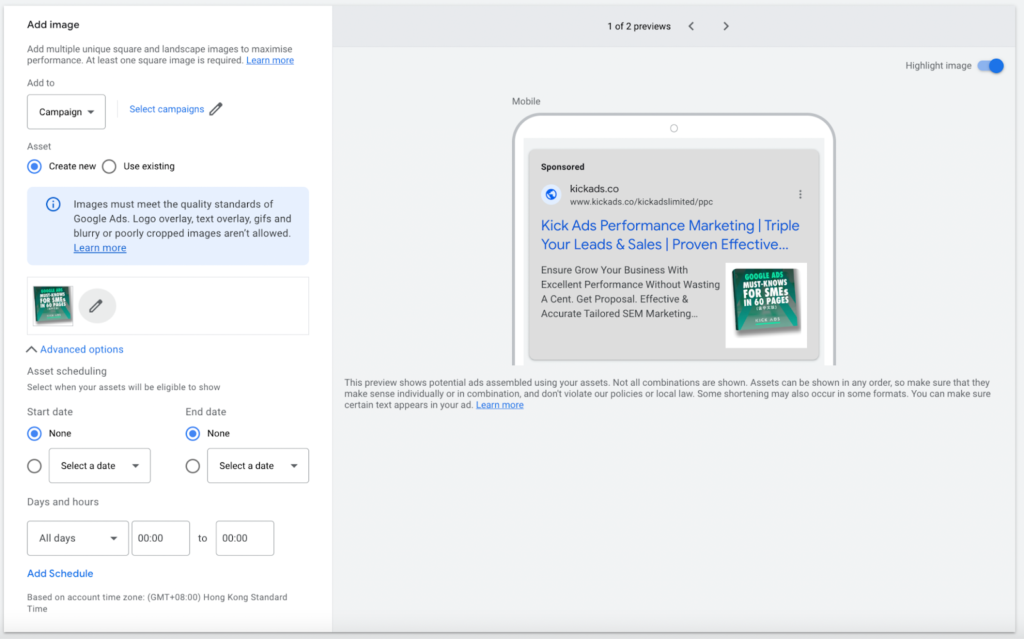Choose the custom End date radio button
1024x639 pixels.
click(193, 466)
